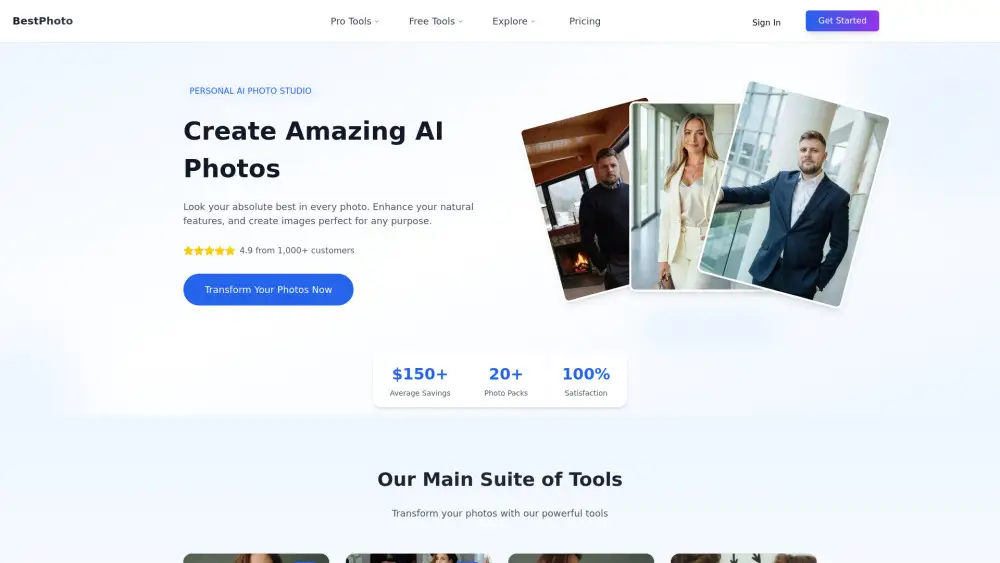The image size is (1000, 563).
Task: Select the third tool card thumbnail
Action: point(581,558)
